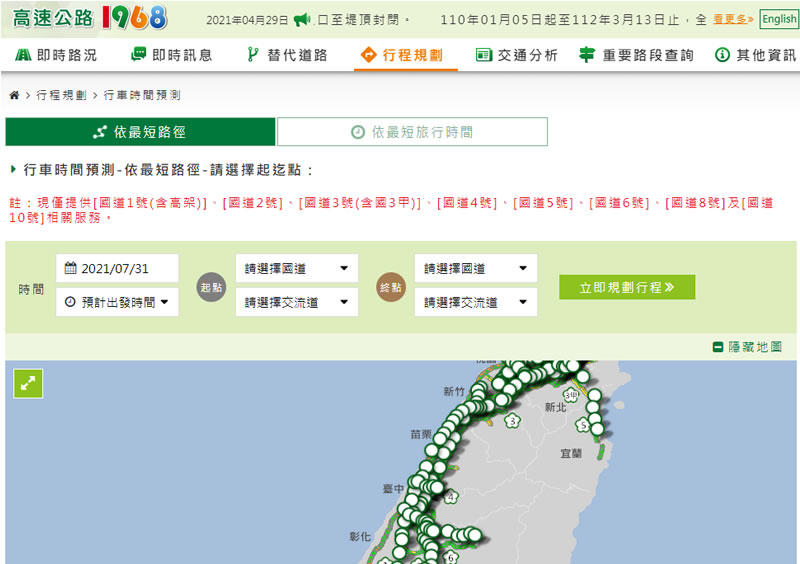Select the 依最短路徑 mode
This screenshot has height=564, width=800.
pyautogui.click(x=140, y=132)
